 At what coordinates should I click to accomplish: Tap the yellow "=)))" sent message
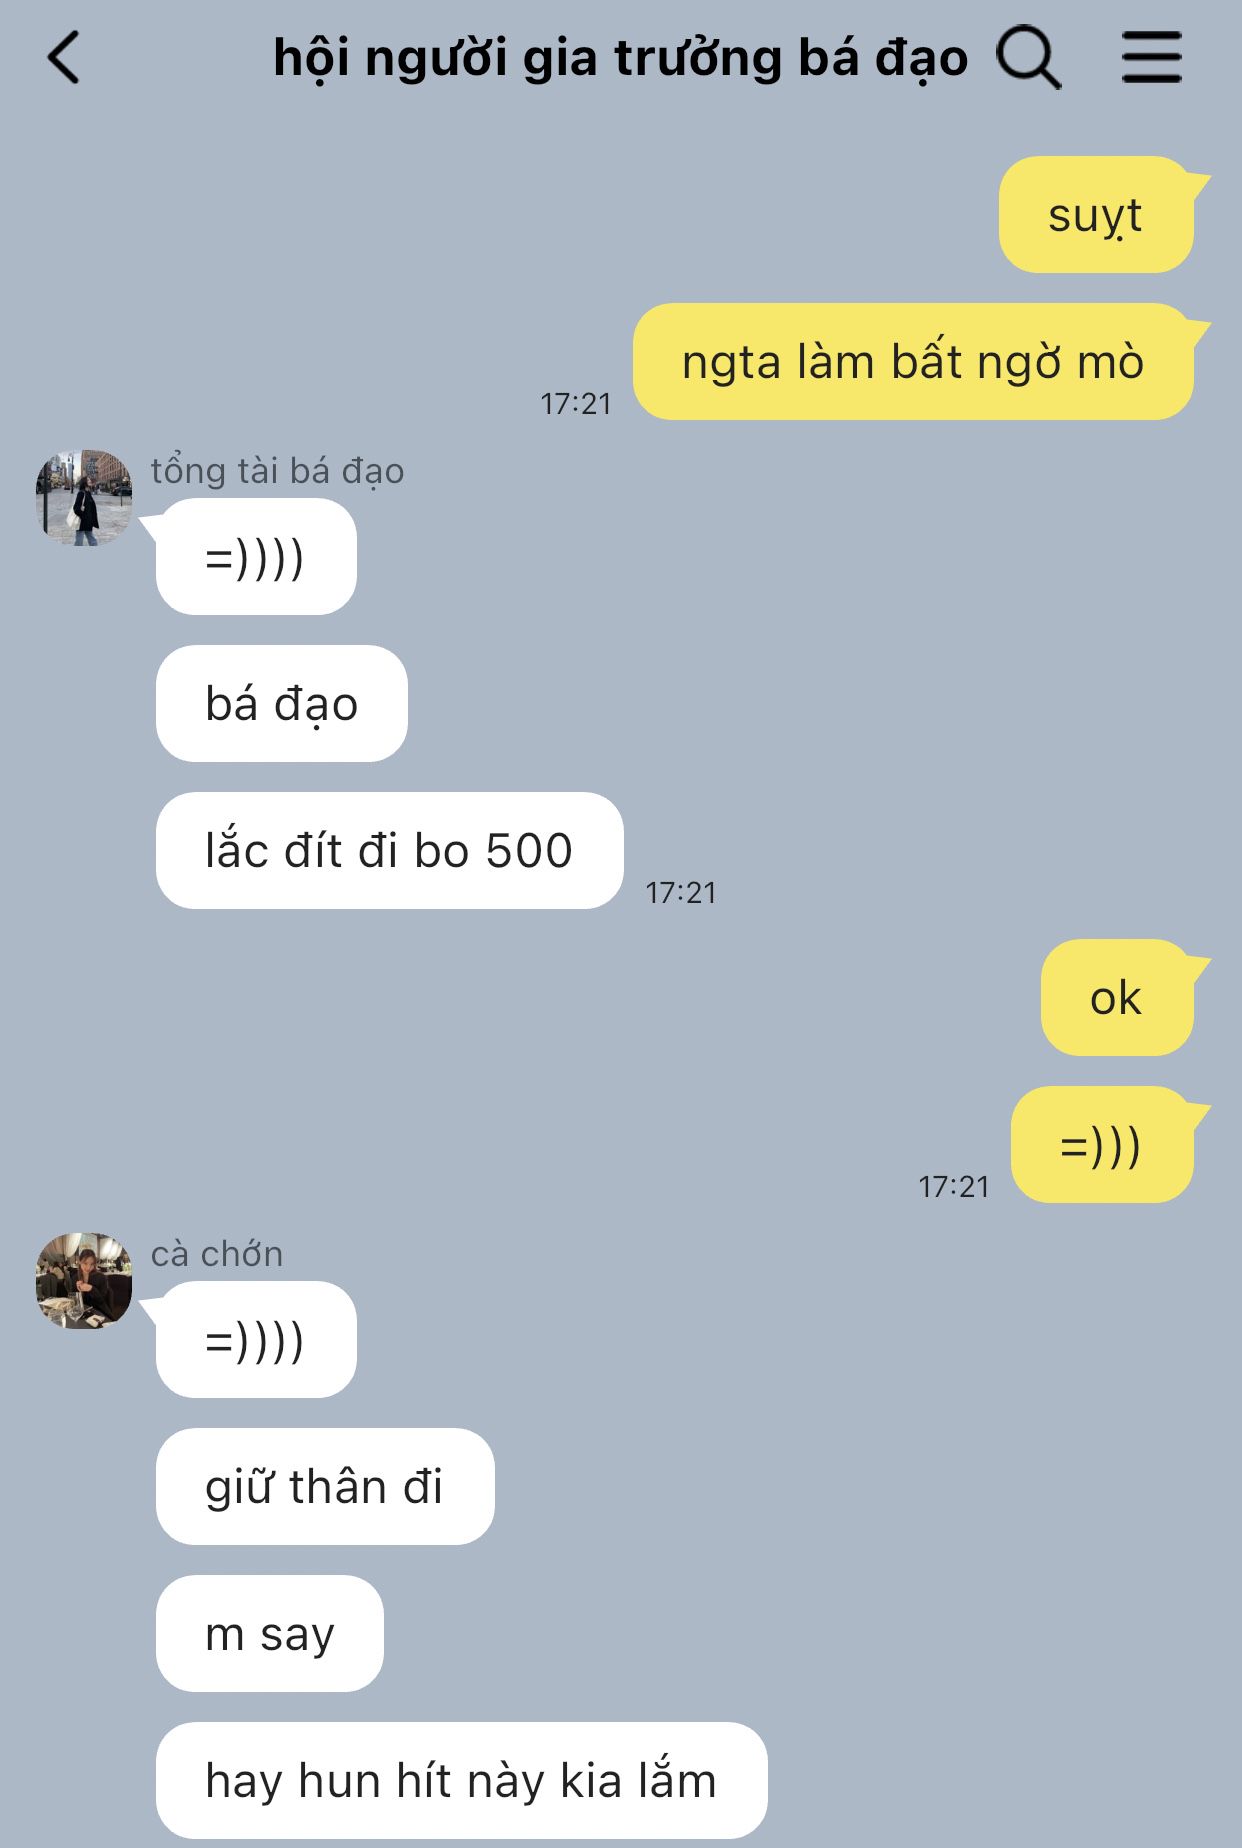(x=1102, y=1144)
